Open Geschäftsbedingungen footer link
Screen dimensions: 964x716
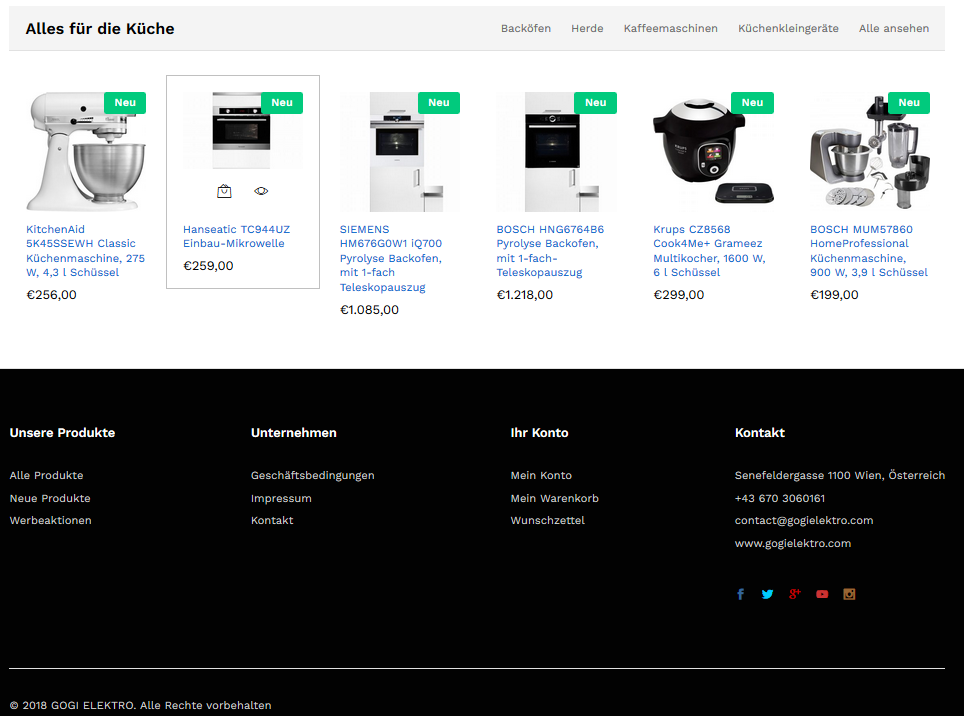click(x=312, y=475)
